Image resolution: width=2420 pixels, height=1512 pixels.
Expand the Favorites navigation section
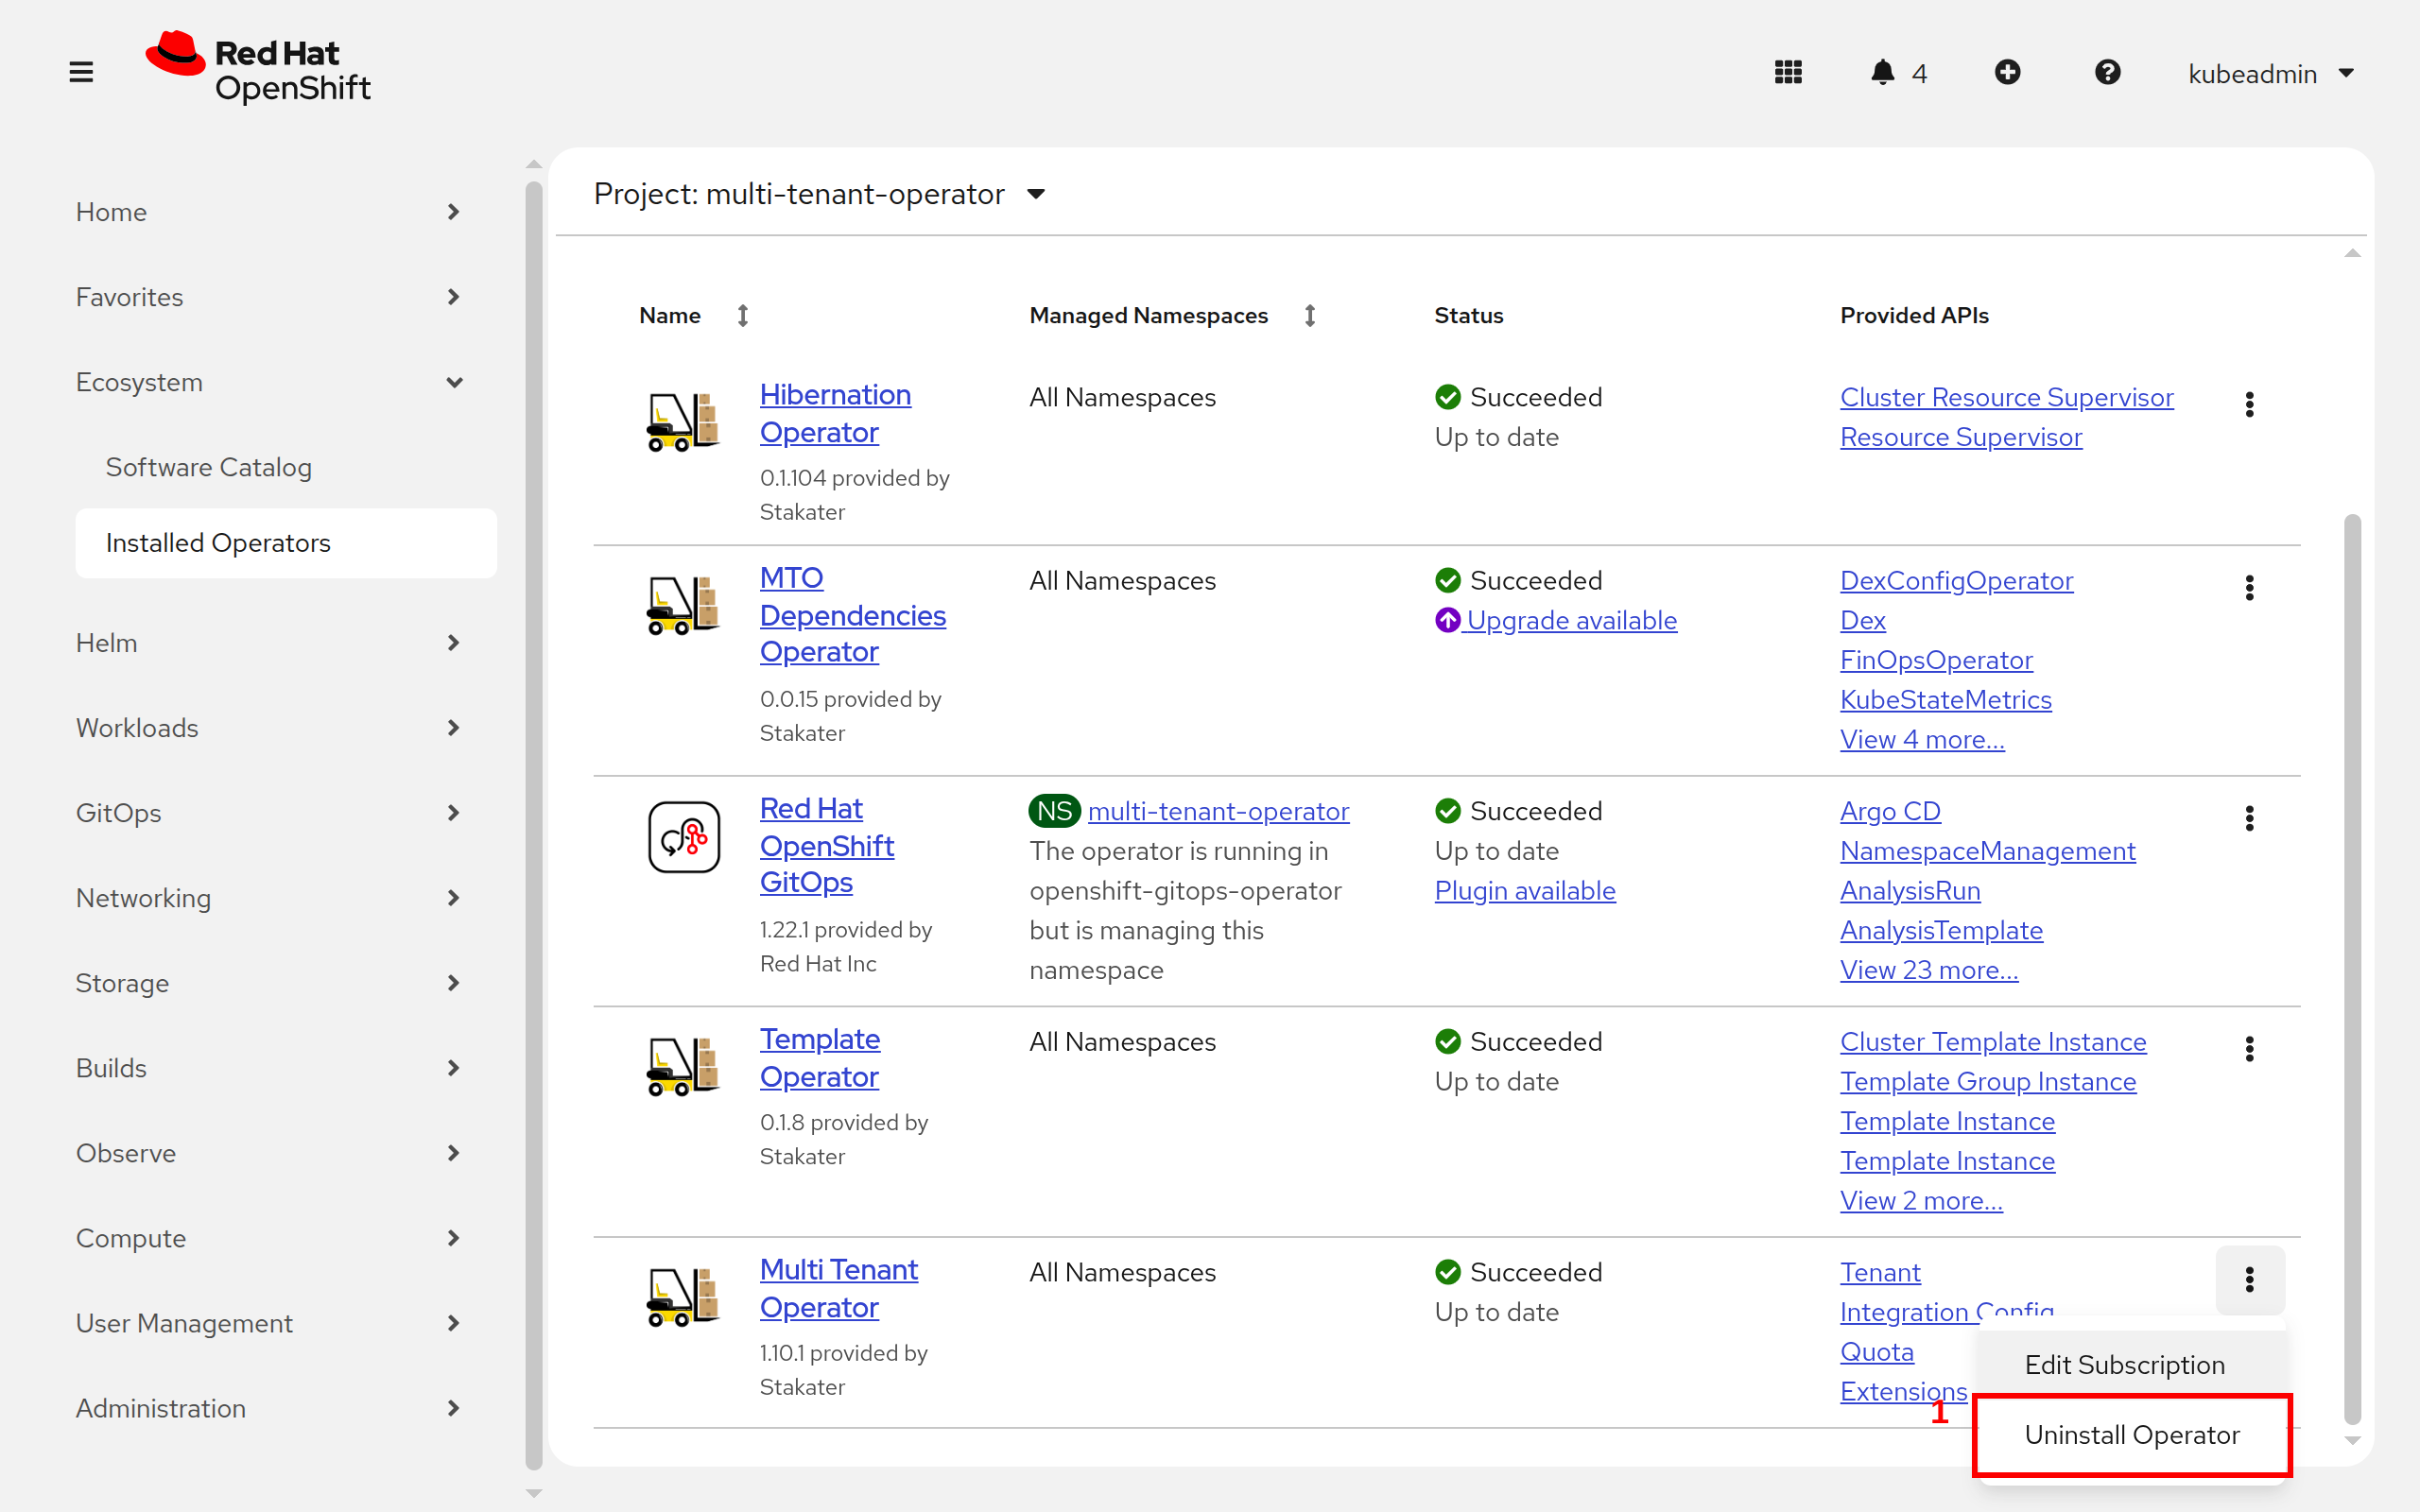[x=268, y=297]
